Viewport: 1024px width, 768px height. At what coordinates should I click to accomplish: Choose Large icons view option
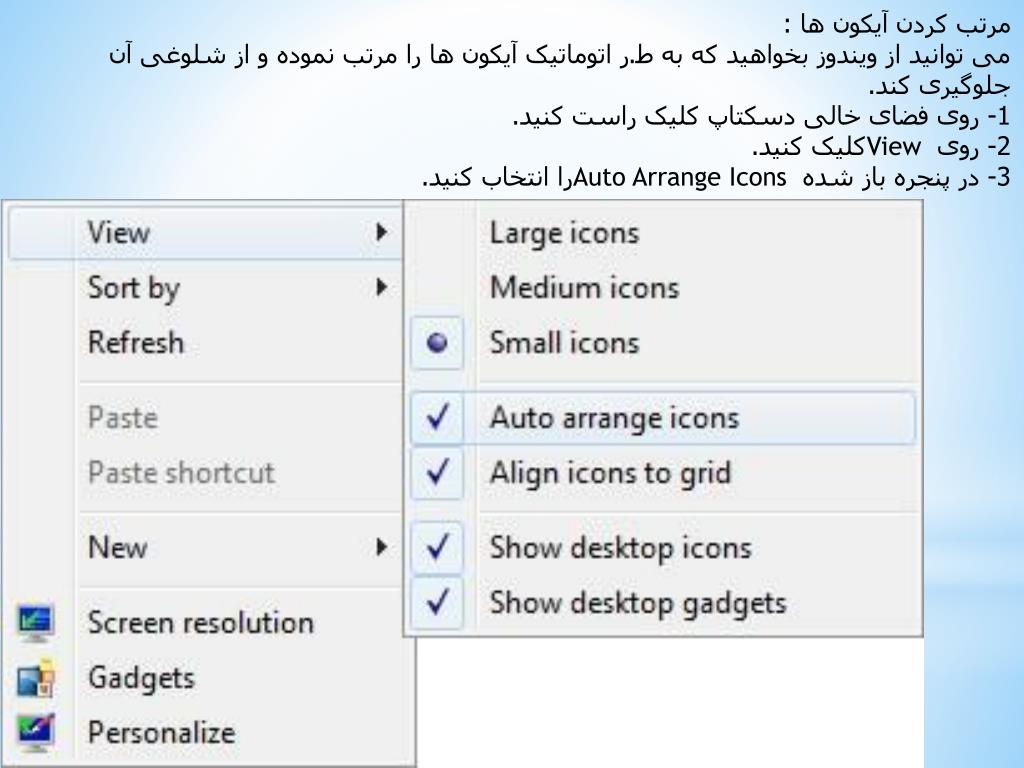click(x=564, y=234)
